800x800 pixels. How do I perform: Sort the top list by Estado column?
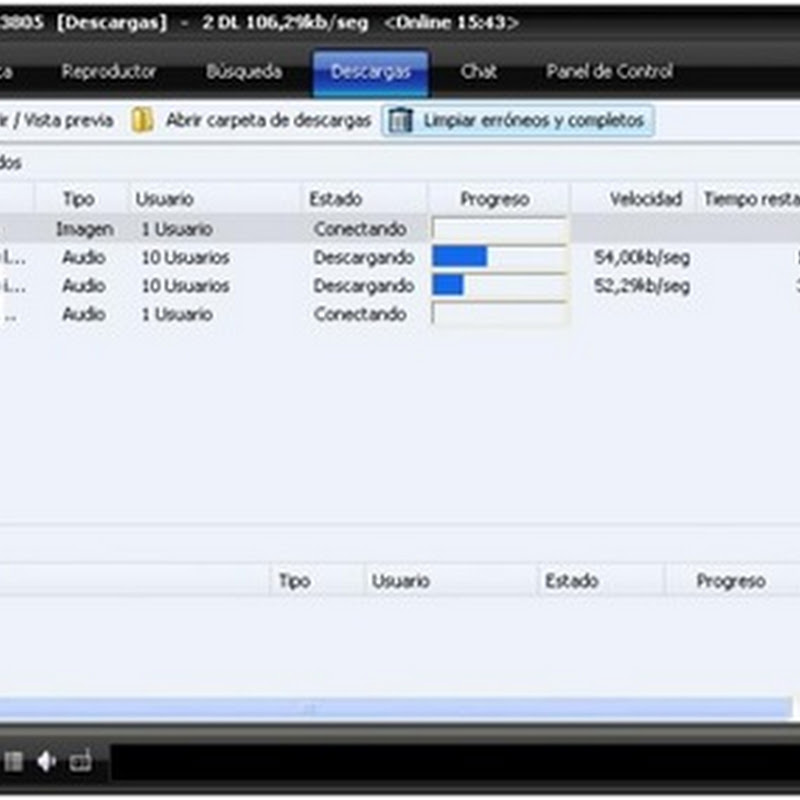(336, 199)
